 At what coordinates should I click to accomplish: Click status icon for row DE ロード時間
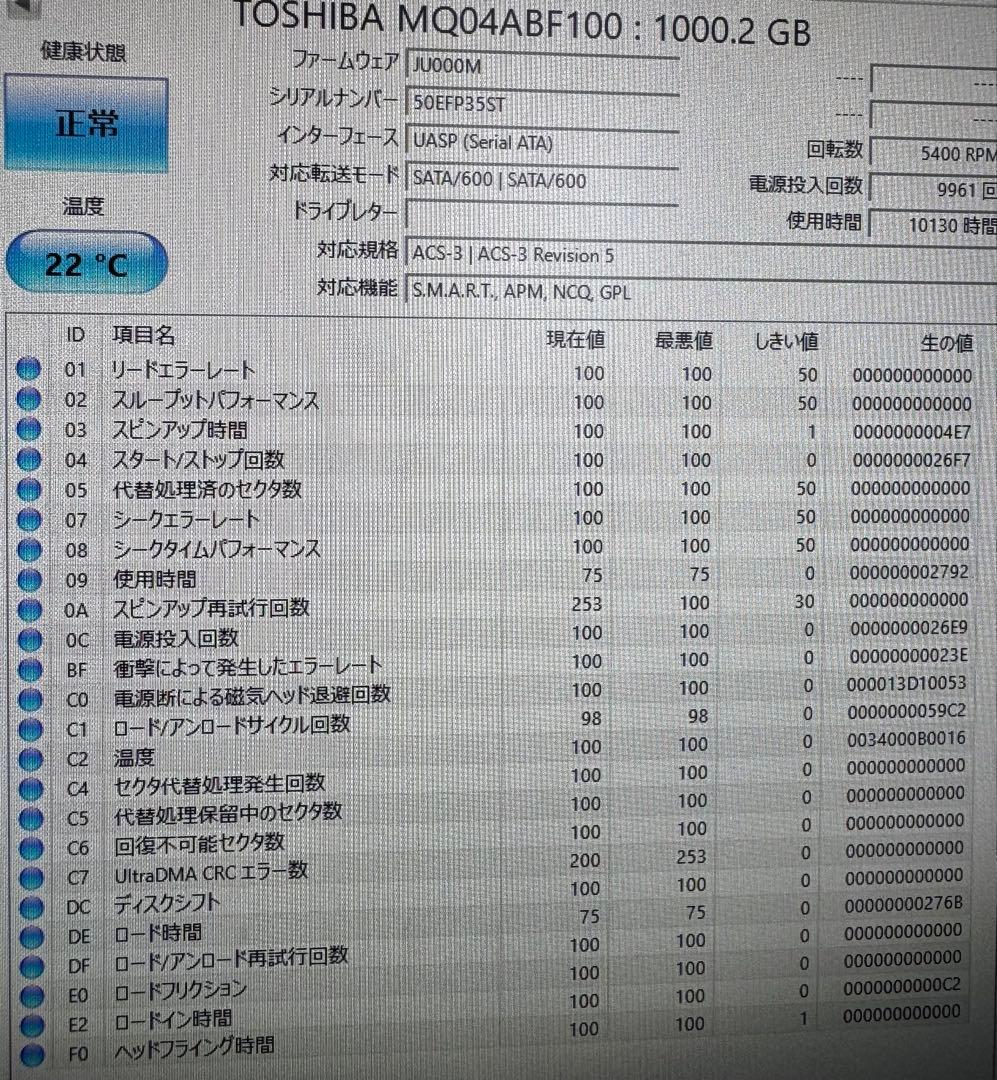tap(32, 937)
